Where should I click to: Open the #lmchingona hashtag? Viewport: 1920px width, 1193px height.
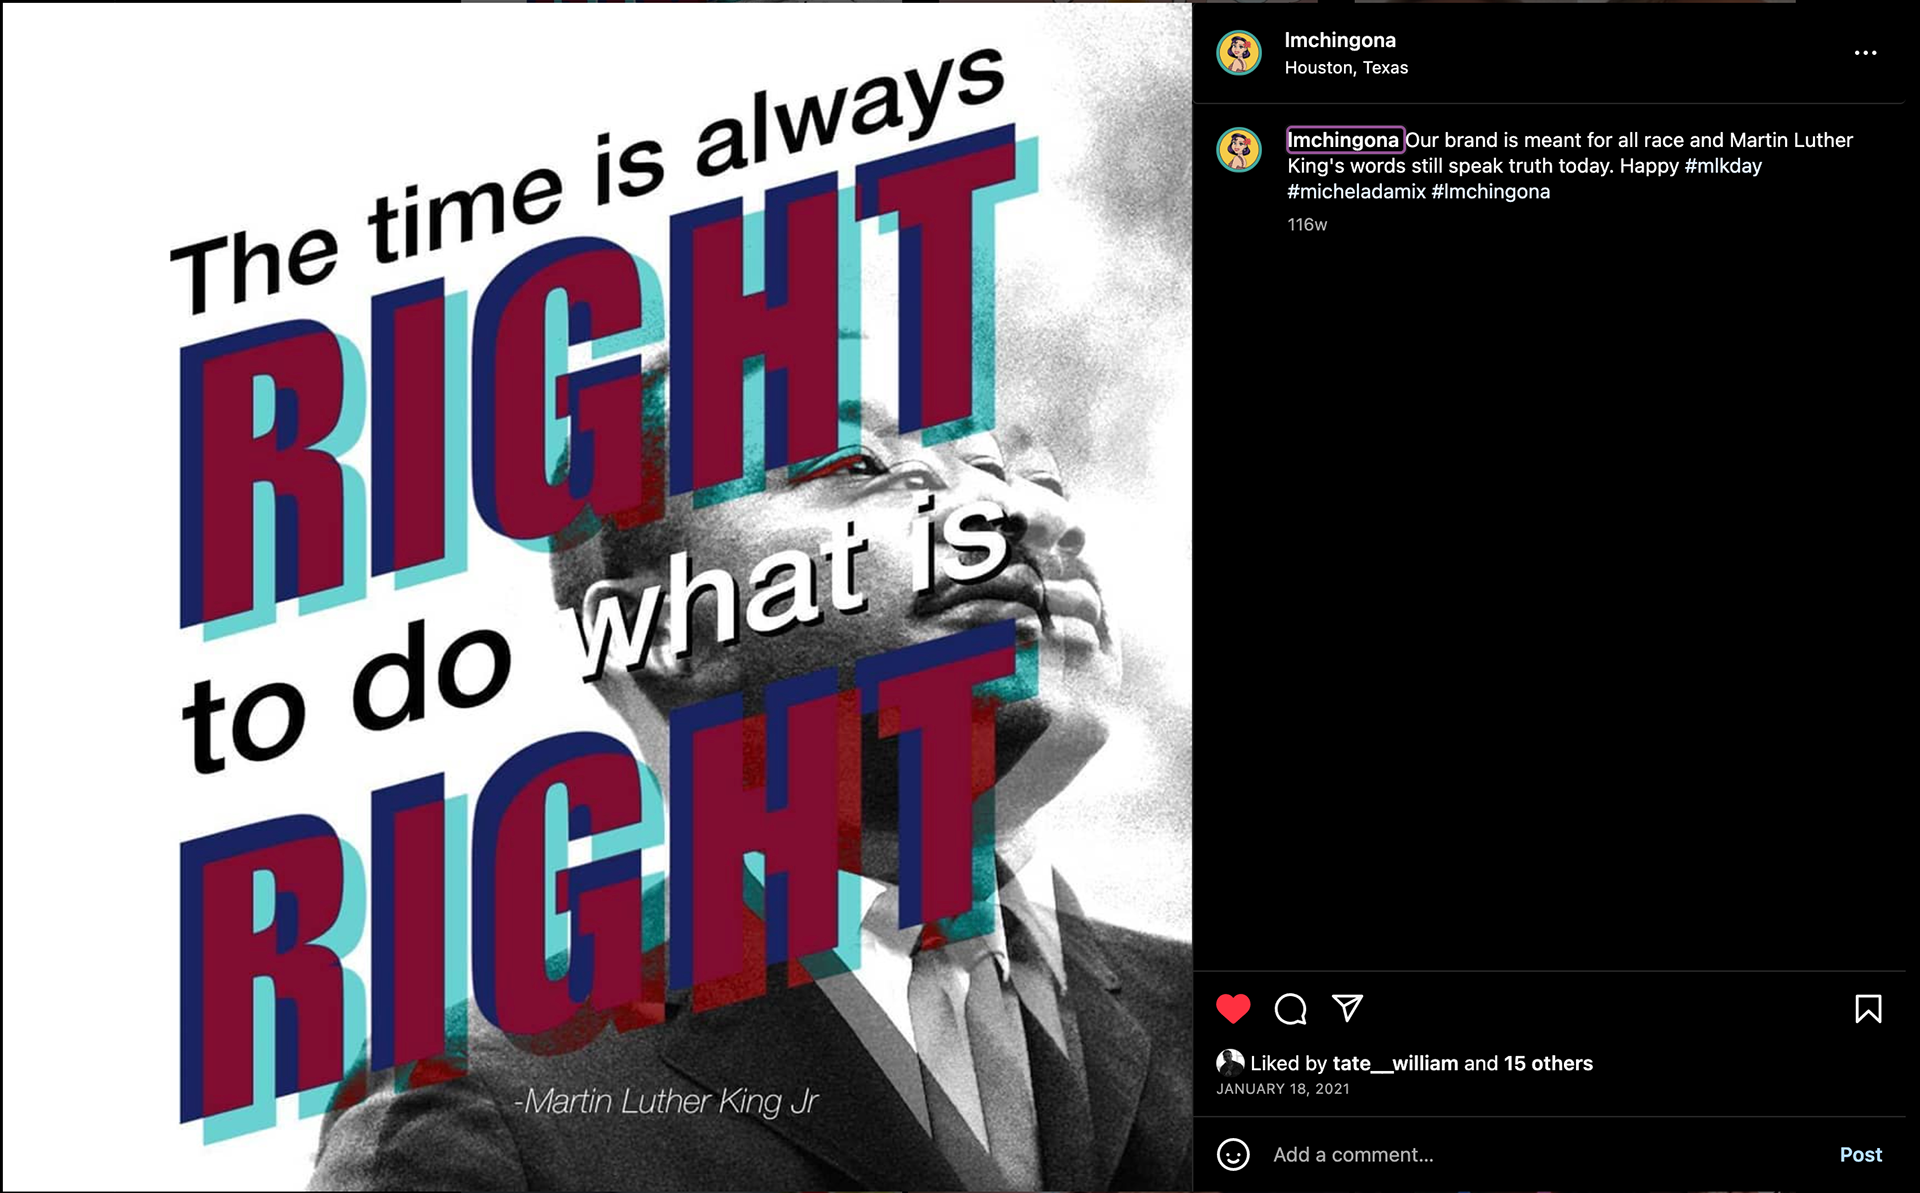coord(1491,192)
